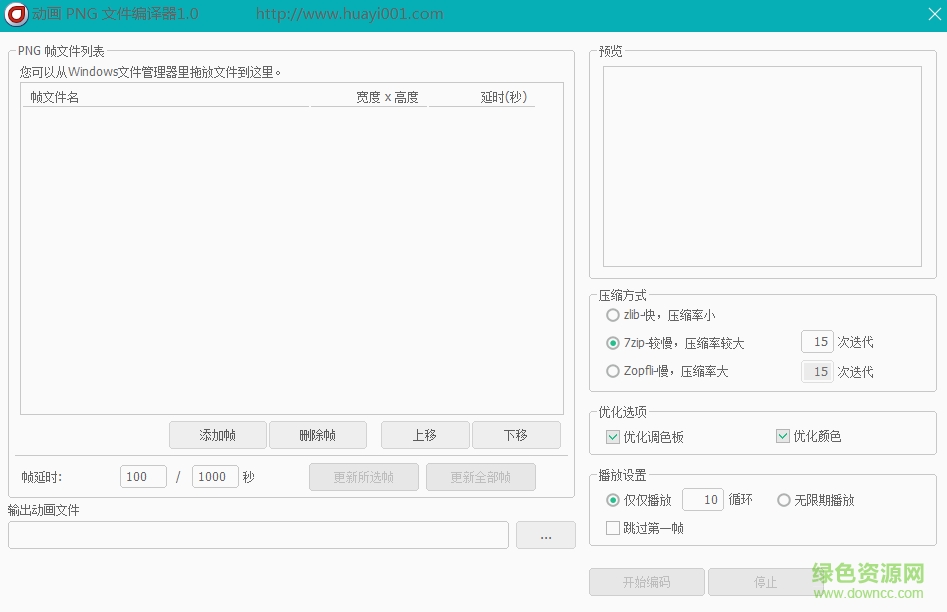The width and height of the screenshot is (947, 612).
Task: Enable the 跳过第一帧 option
Action: pos(613,528)
